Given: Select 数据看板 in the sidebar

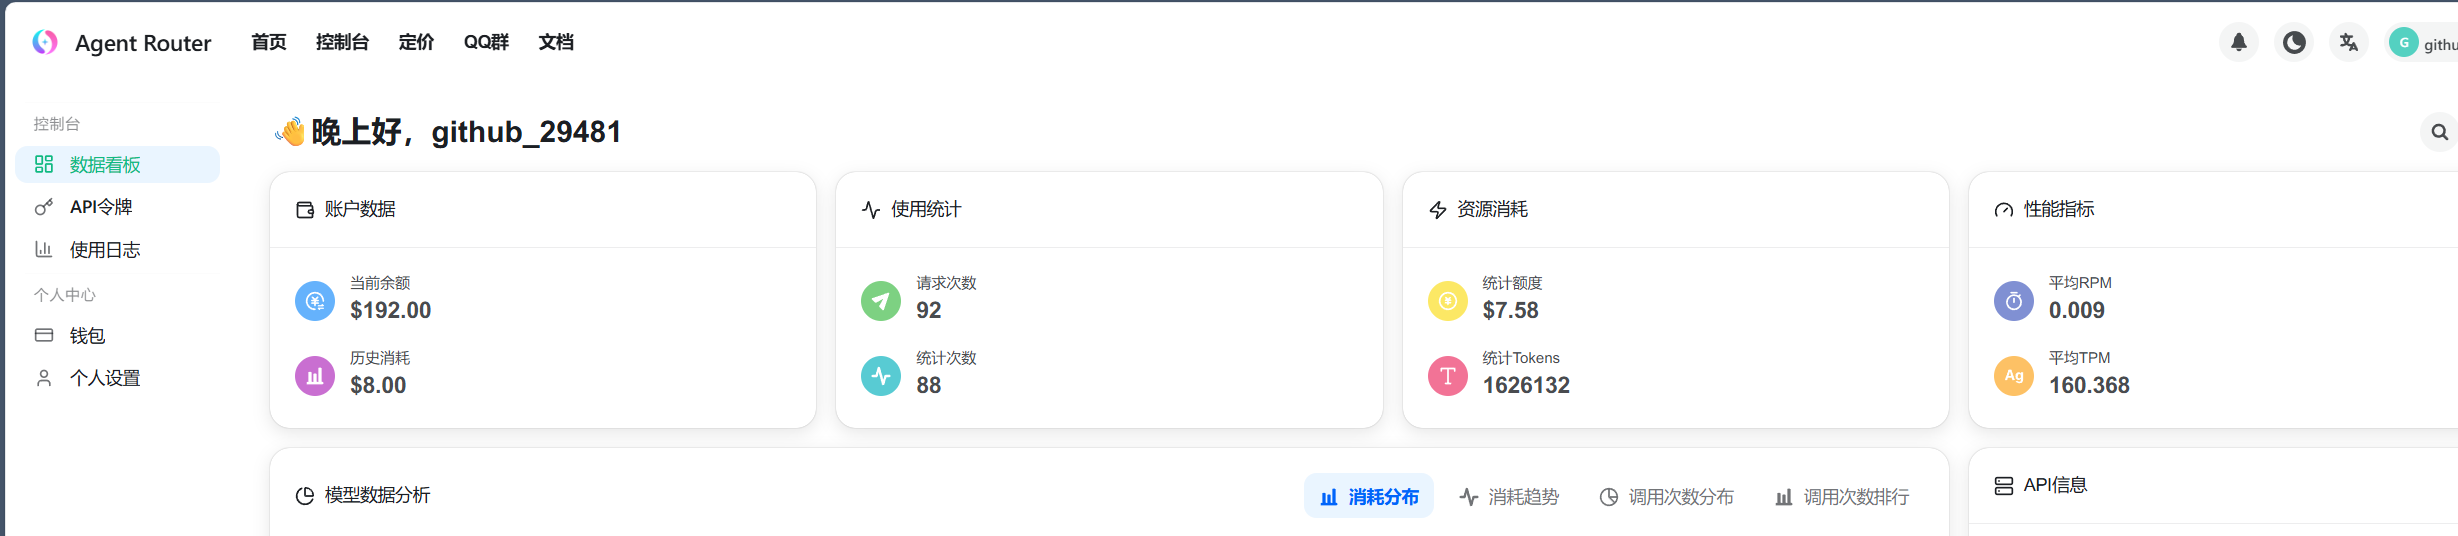Looking at the screenshot, I should click(x=105, y=165).
